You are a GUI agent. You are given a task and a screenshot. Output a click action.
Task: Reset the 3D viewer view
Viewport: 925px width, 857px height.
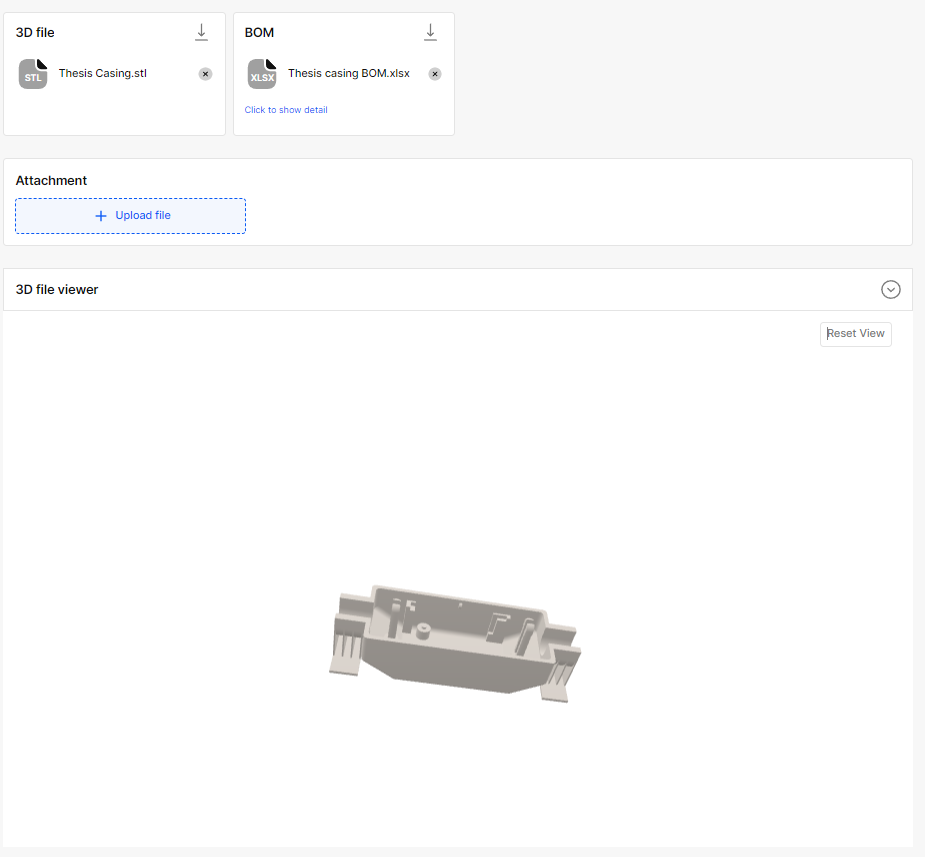tap(855, 334)
